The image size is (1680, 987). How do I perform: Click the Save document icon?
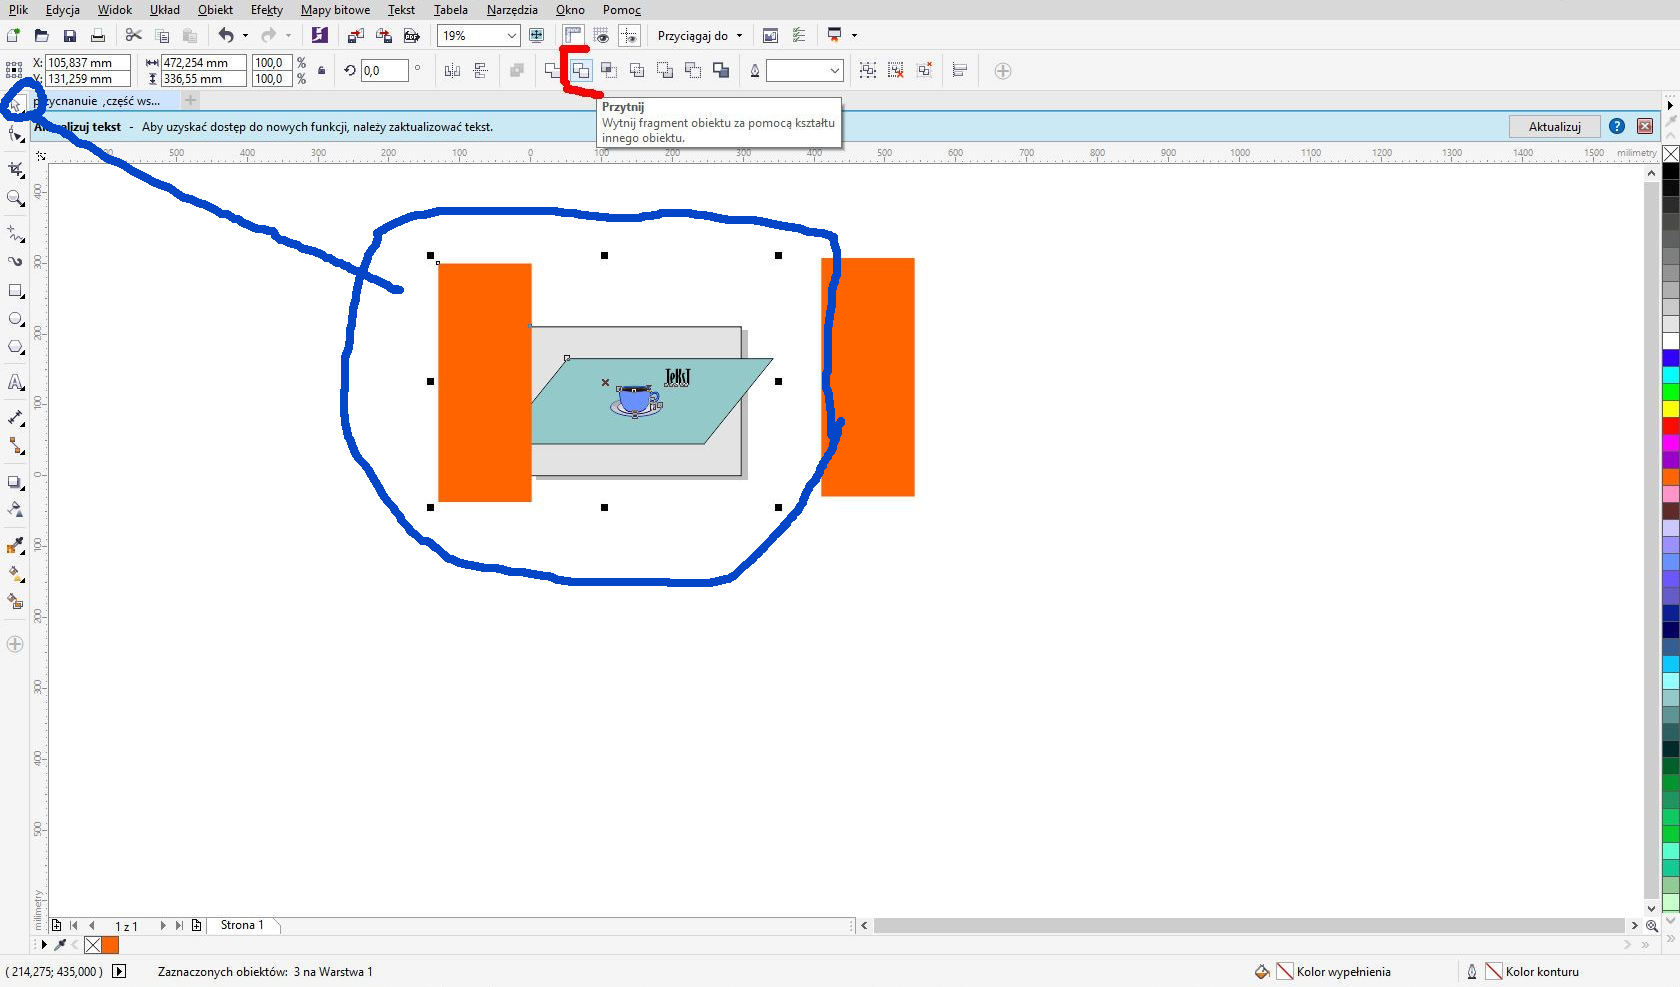point(70,36)
